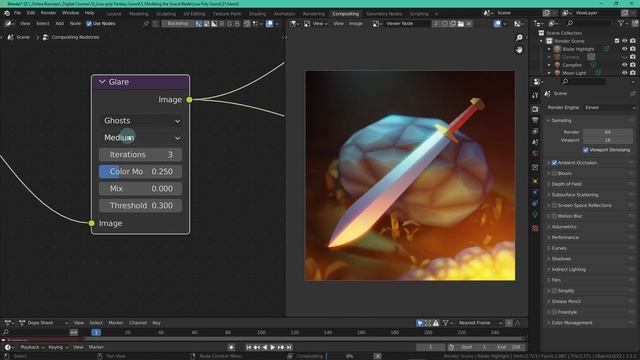This screenshot has height=360, width=640.
Task: Switch to the Compositing workspace tab
Action: [345, 14]
